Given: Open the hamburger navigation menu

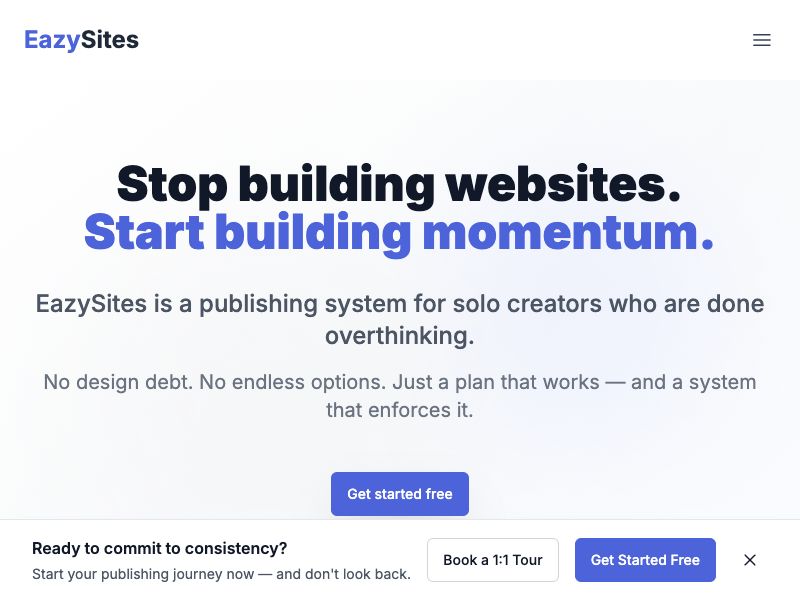Looking at the screenshot, I should point(762,40).
